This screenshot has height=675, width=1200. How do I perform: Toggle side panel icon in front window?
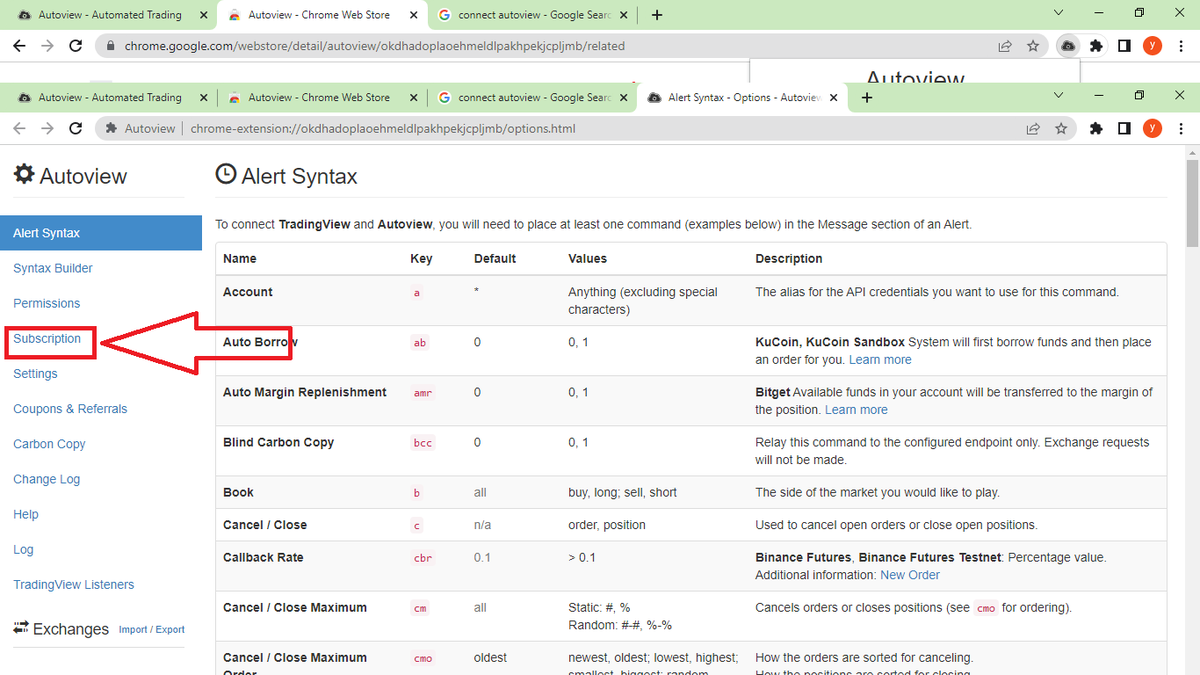[1124, 128]
